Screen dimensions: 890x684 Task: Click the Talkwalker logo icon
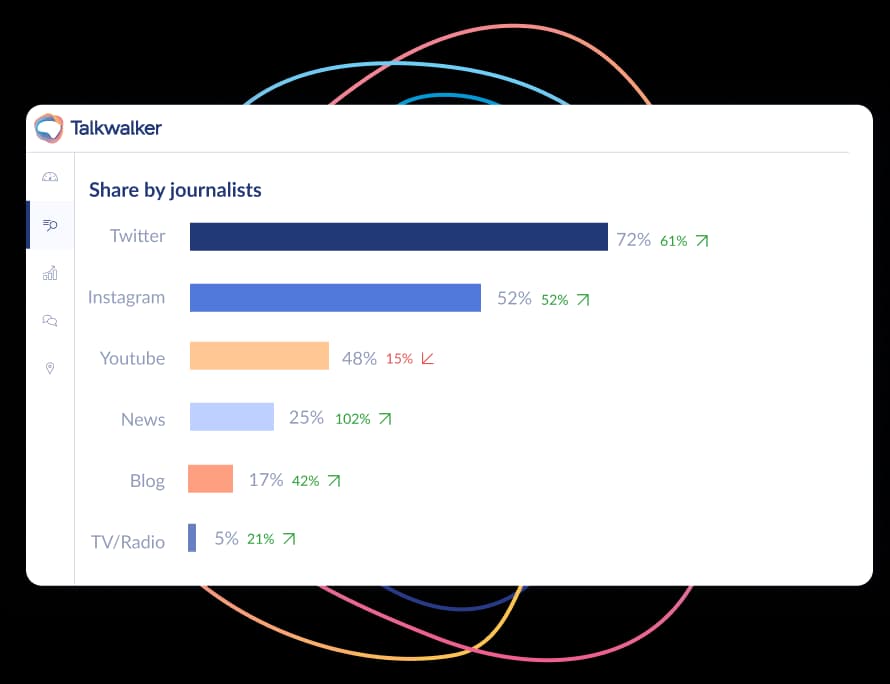48,128
